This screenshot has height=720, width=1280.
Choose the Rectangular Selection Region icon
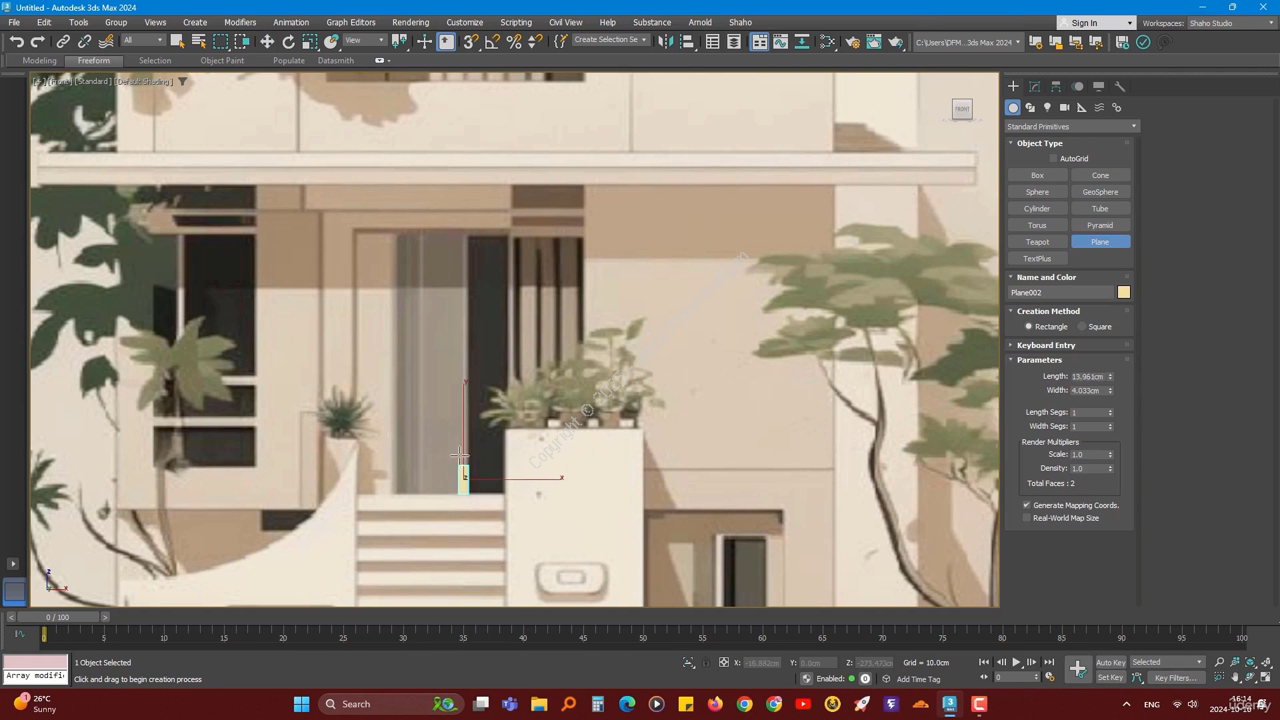pyautogui.click(x=221, y=42)
